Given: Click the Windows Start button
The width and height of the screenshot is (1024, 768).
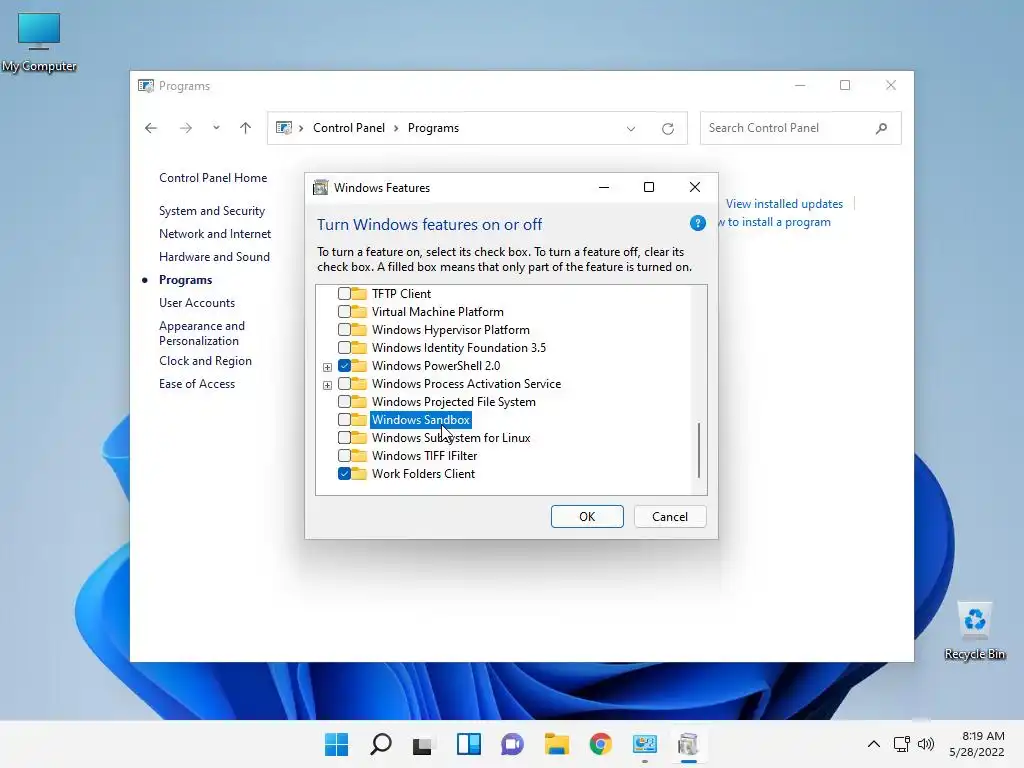Looking at the screenshot, I should (336, 744).
